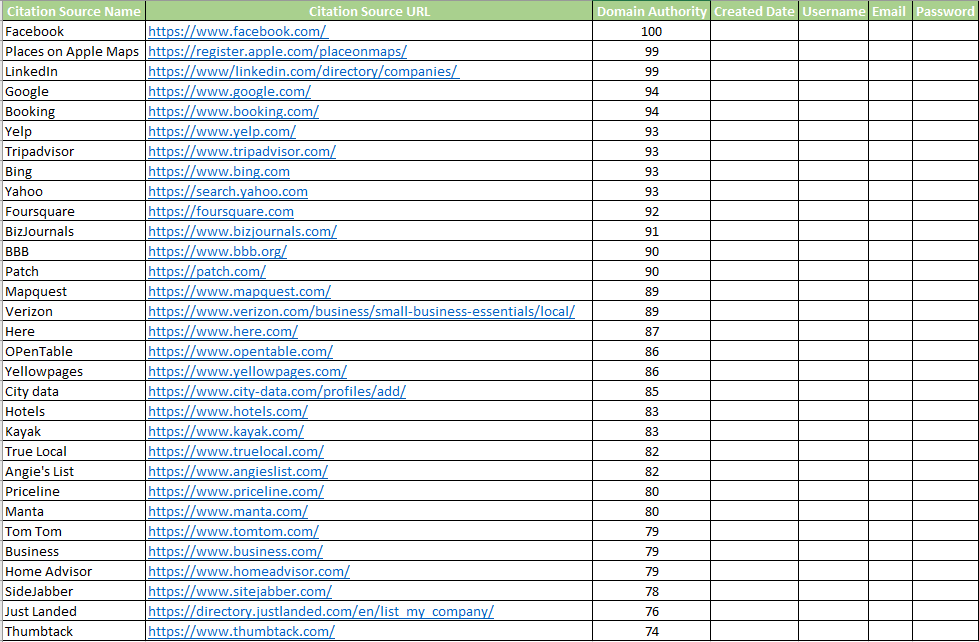Open the bing.com link
The height and width of the screenshot is (642, 979).
coord(219,171)
